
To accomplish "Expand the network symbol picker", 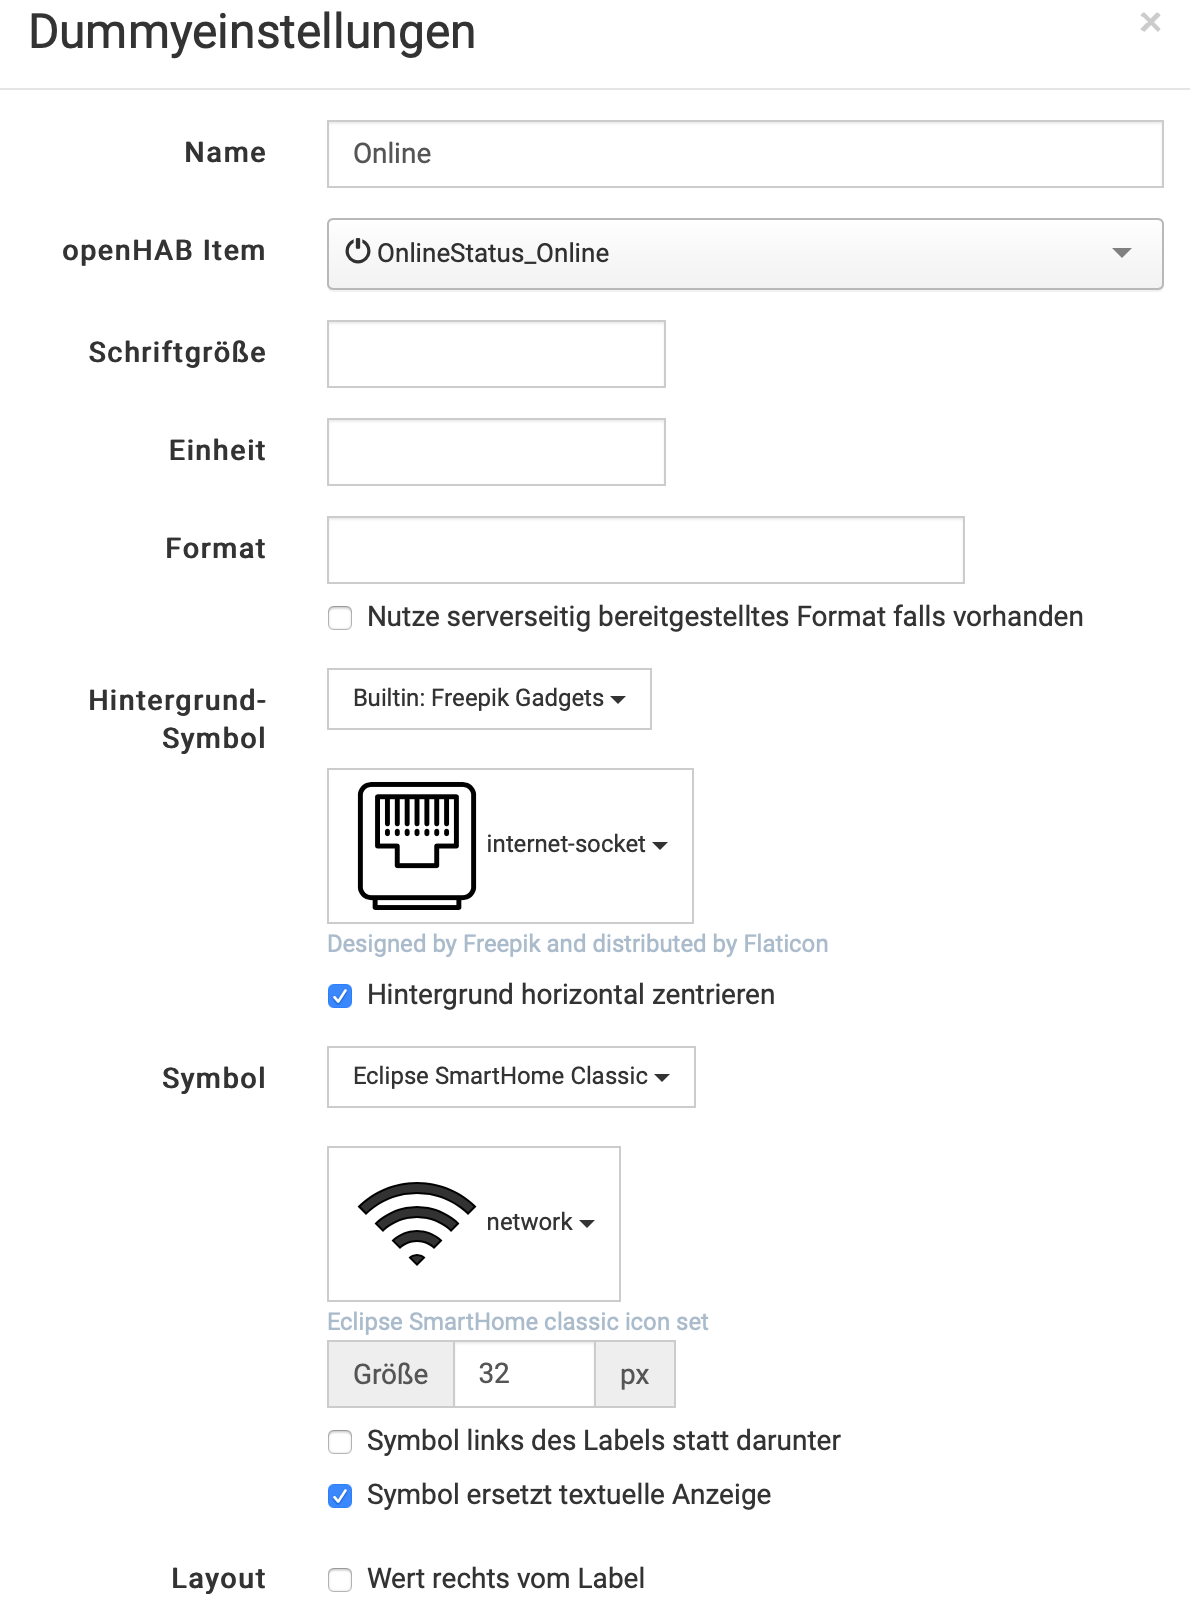I will [x=541, y=1223].
